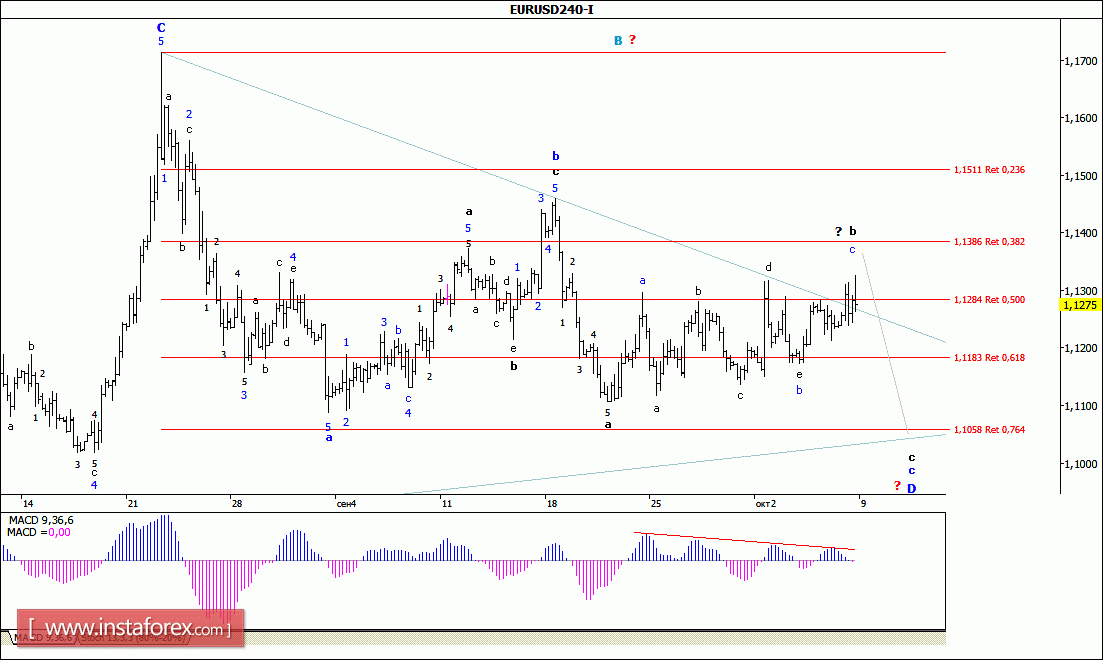Screen dimensions: 1103x660
Task: Click the 21 date marker on time axis
Action: [133, 503]
